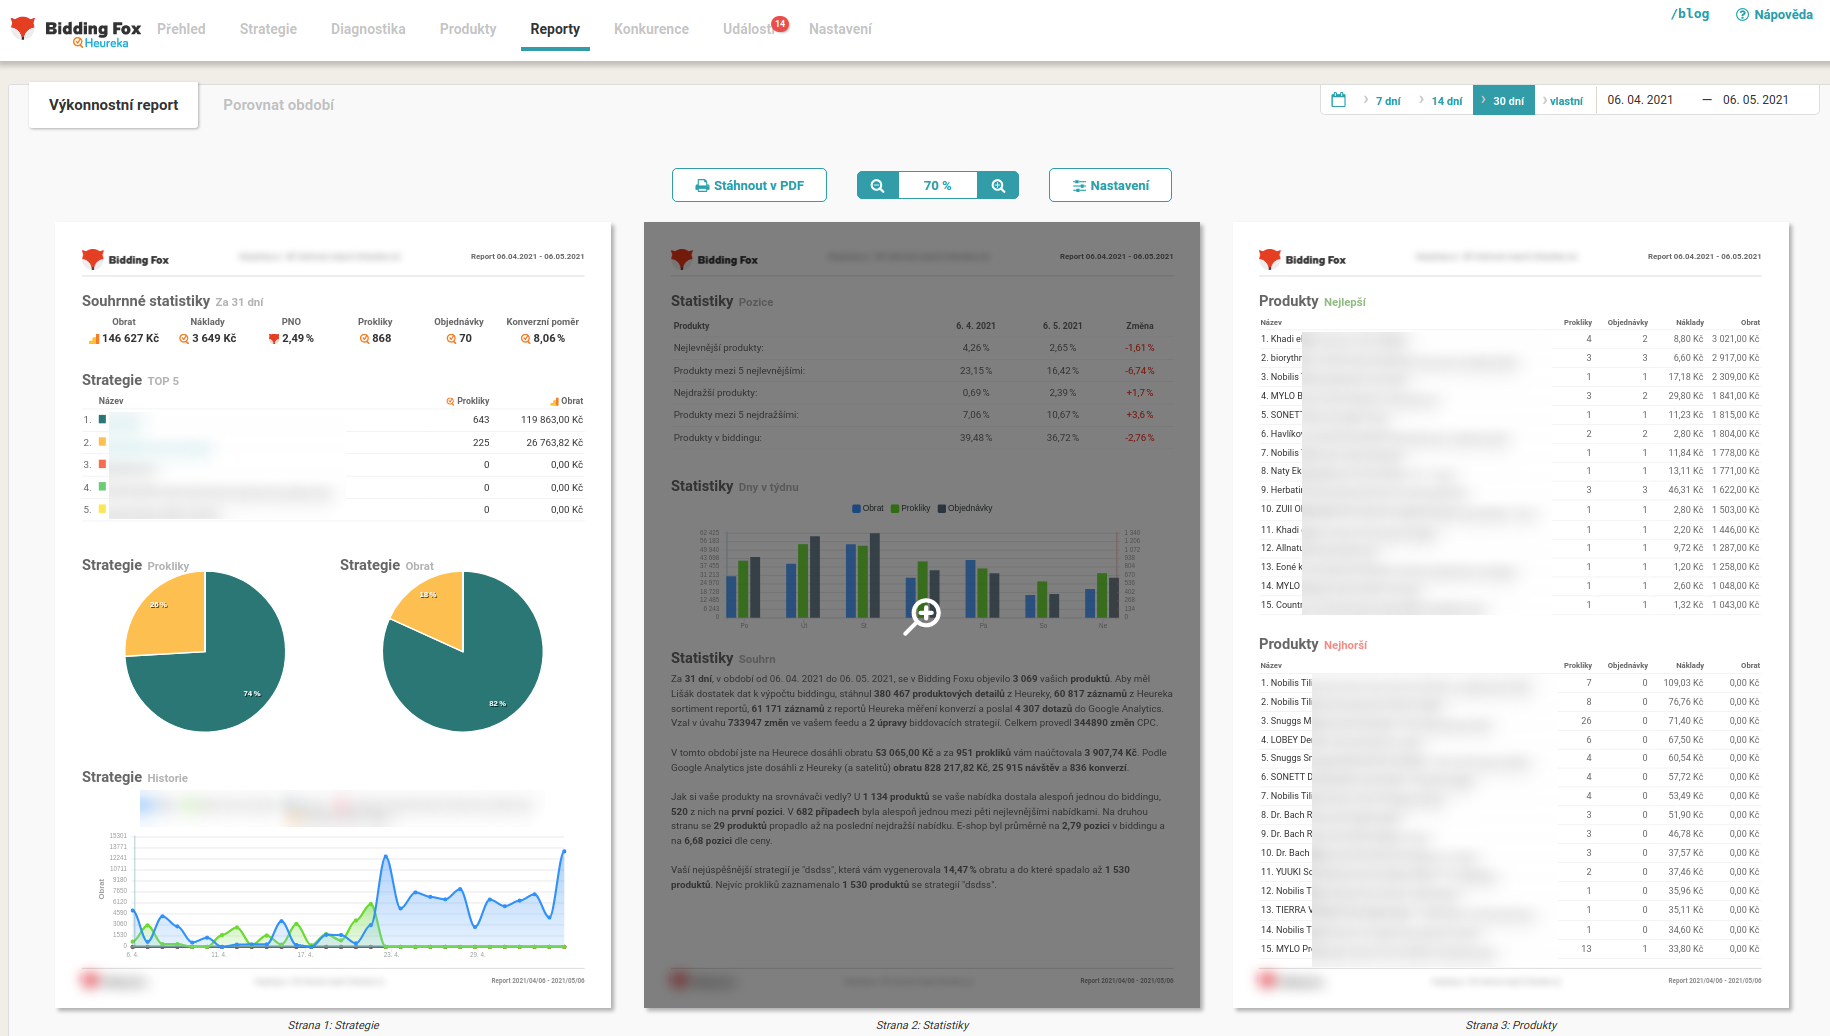Open the calendar date picker icon
Viewport: 1830px width, 1036px height.
point(1339,100)
